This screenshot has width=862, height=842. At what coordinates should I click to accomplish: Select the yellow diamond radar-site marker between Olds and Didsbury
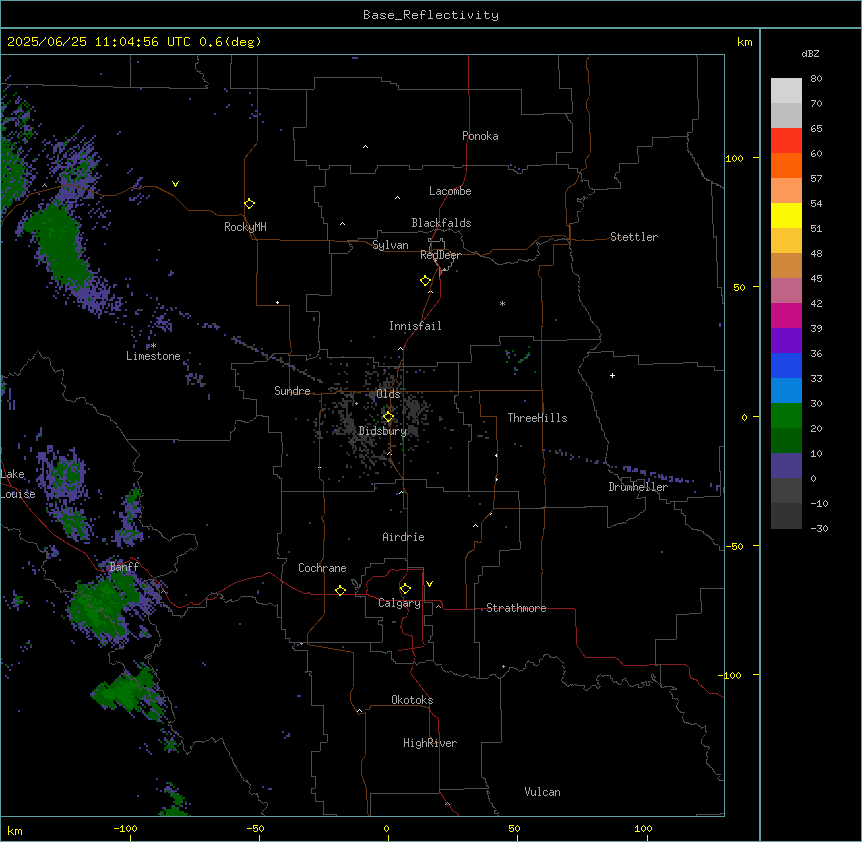click(x=388, y=417)
